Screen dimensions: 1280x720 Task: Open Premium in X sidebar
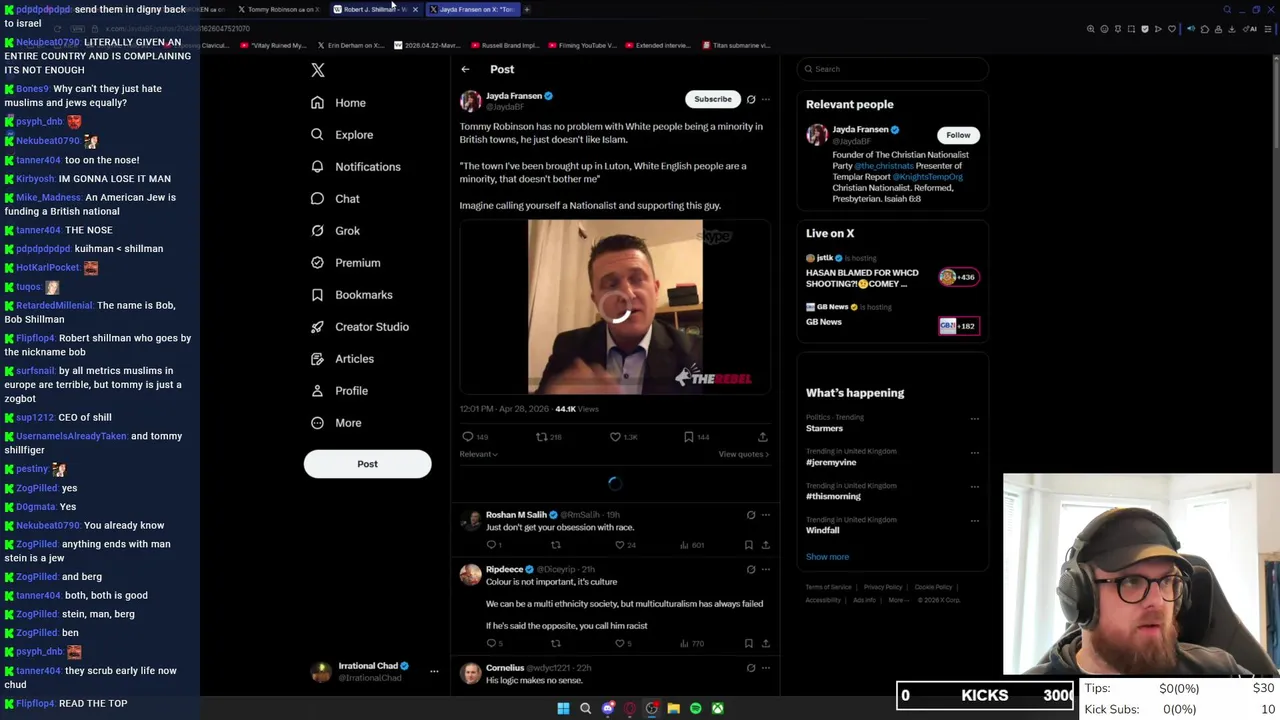click(345, 263)
